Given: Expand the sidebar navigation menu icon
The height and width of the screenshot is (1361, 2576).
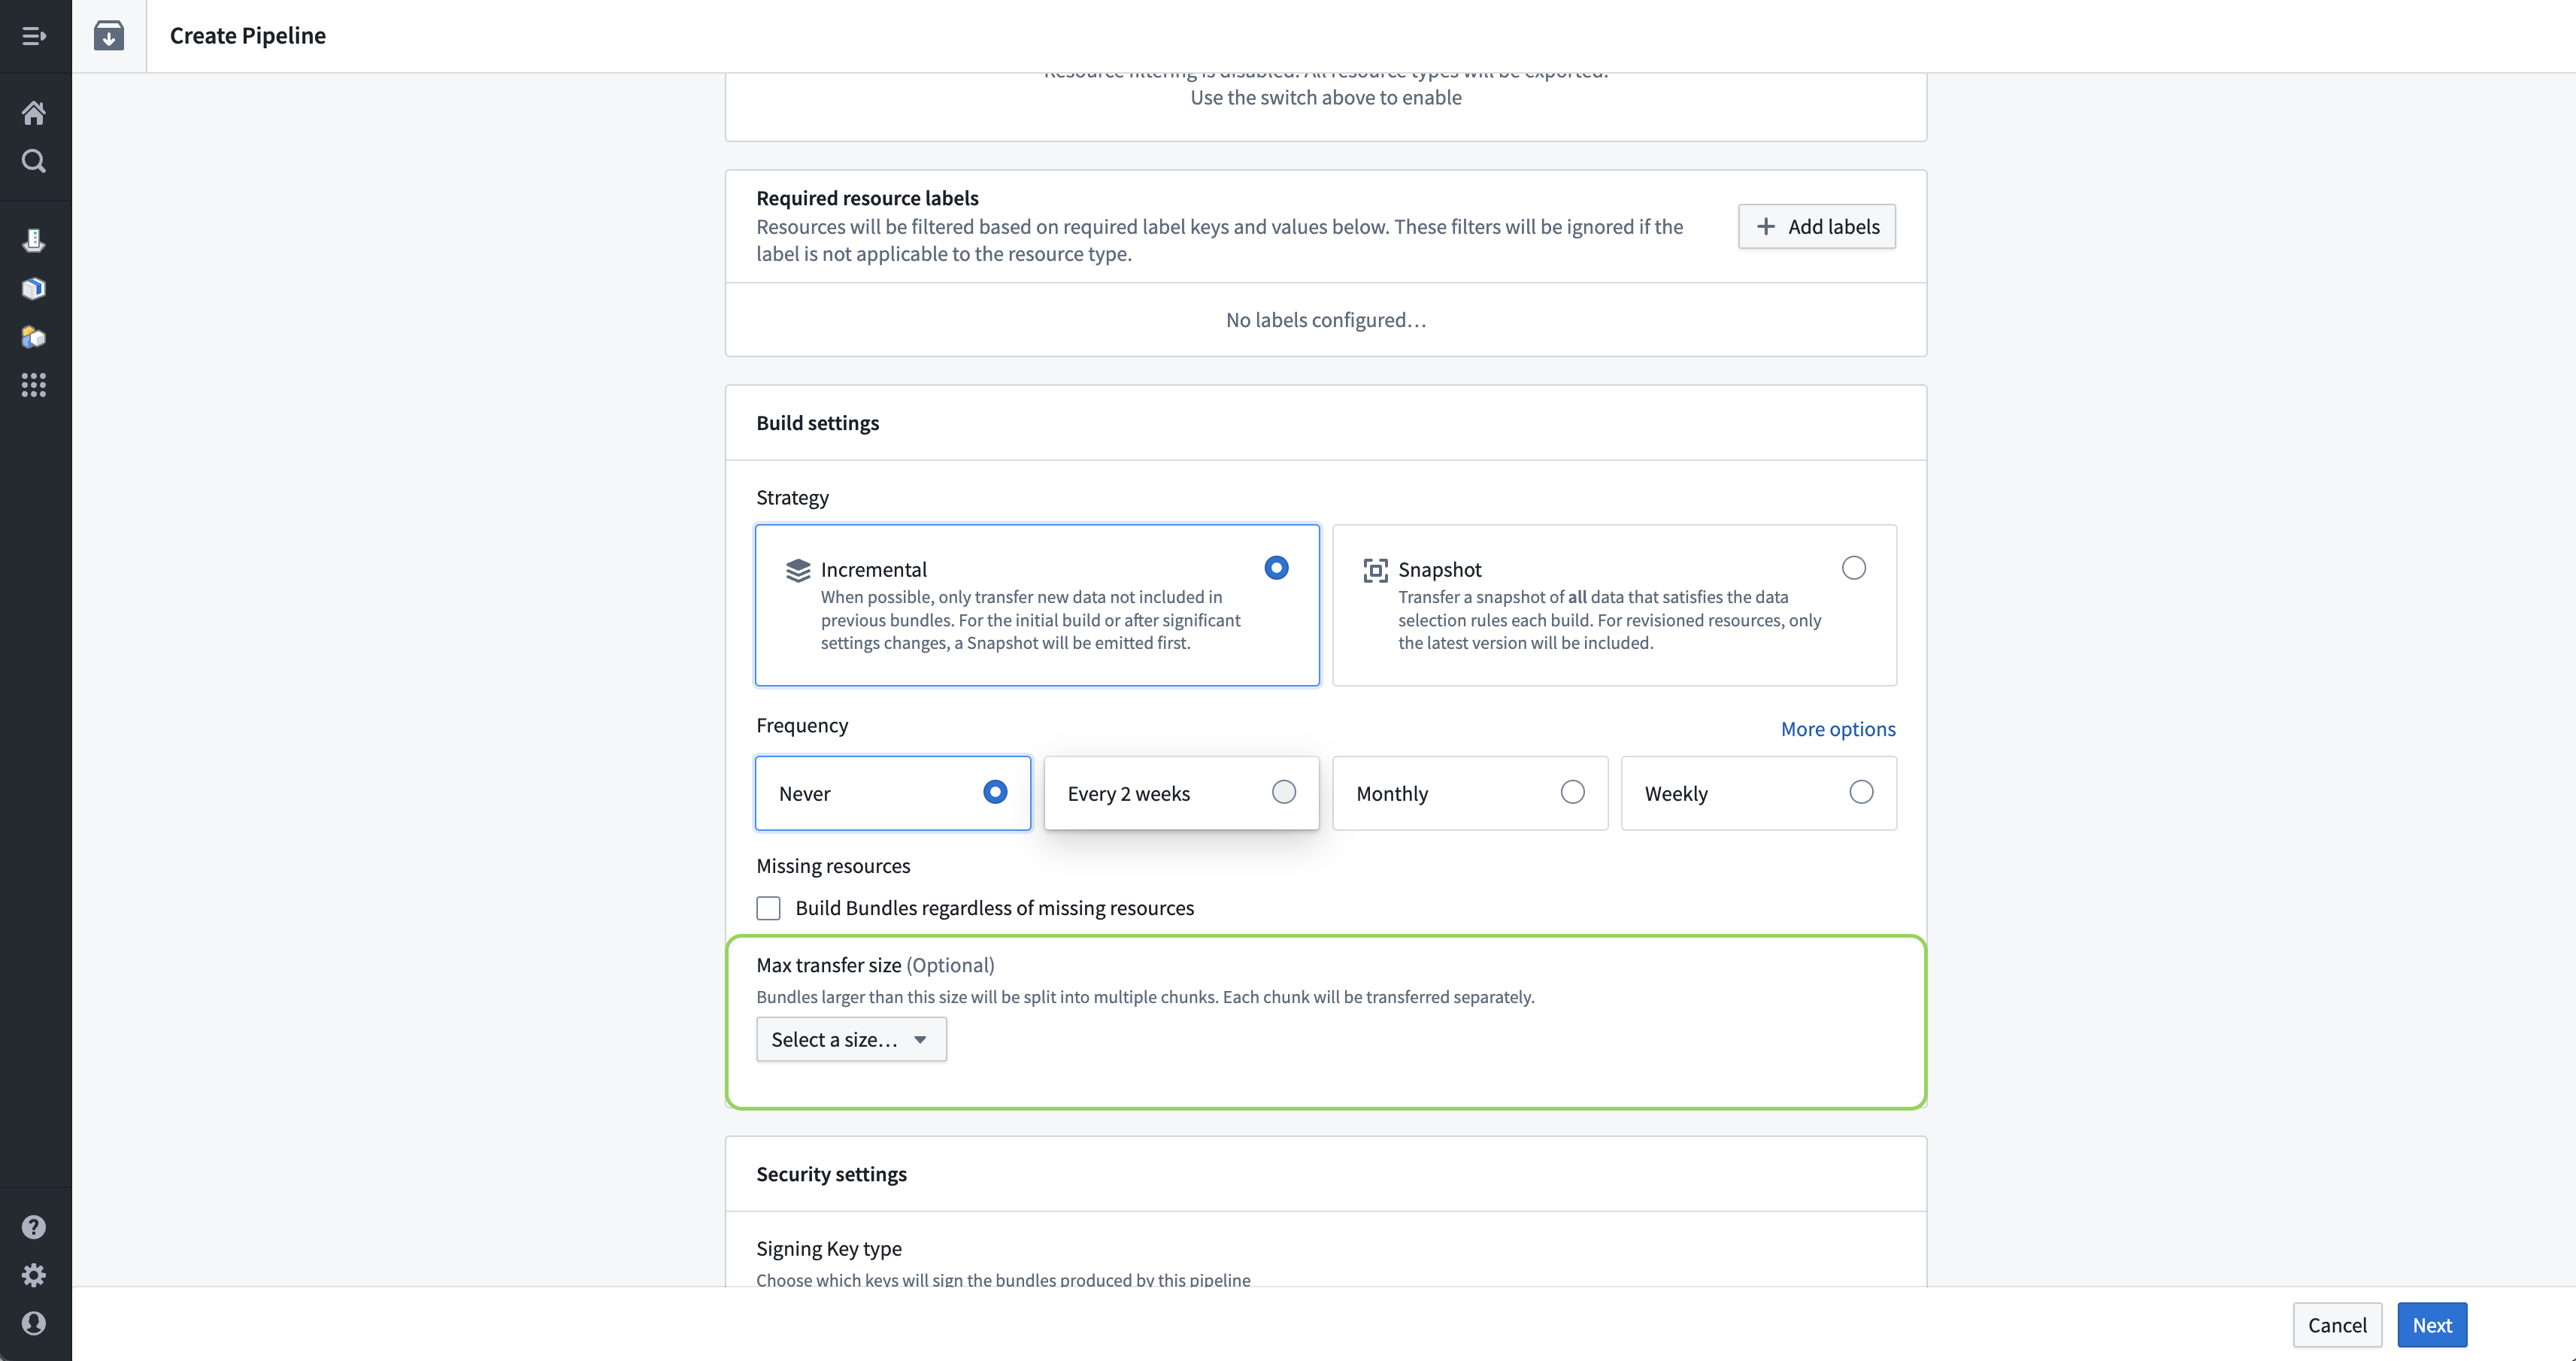Looking at the screenshot, I should (x=34, y=36).
